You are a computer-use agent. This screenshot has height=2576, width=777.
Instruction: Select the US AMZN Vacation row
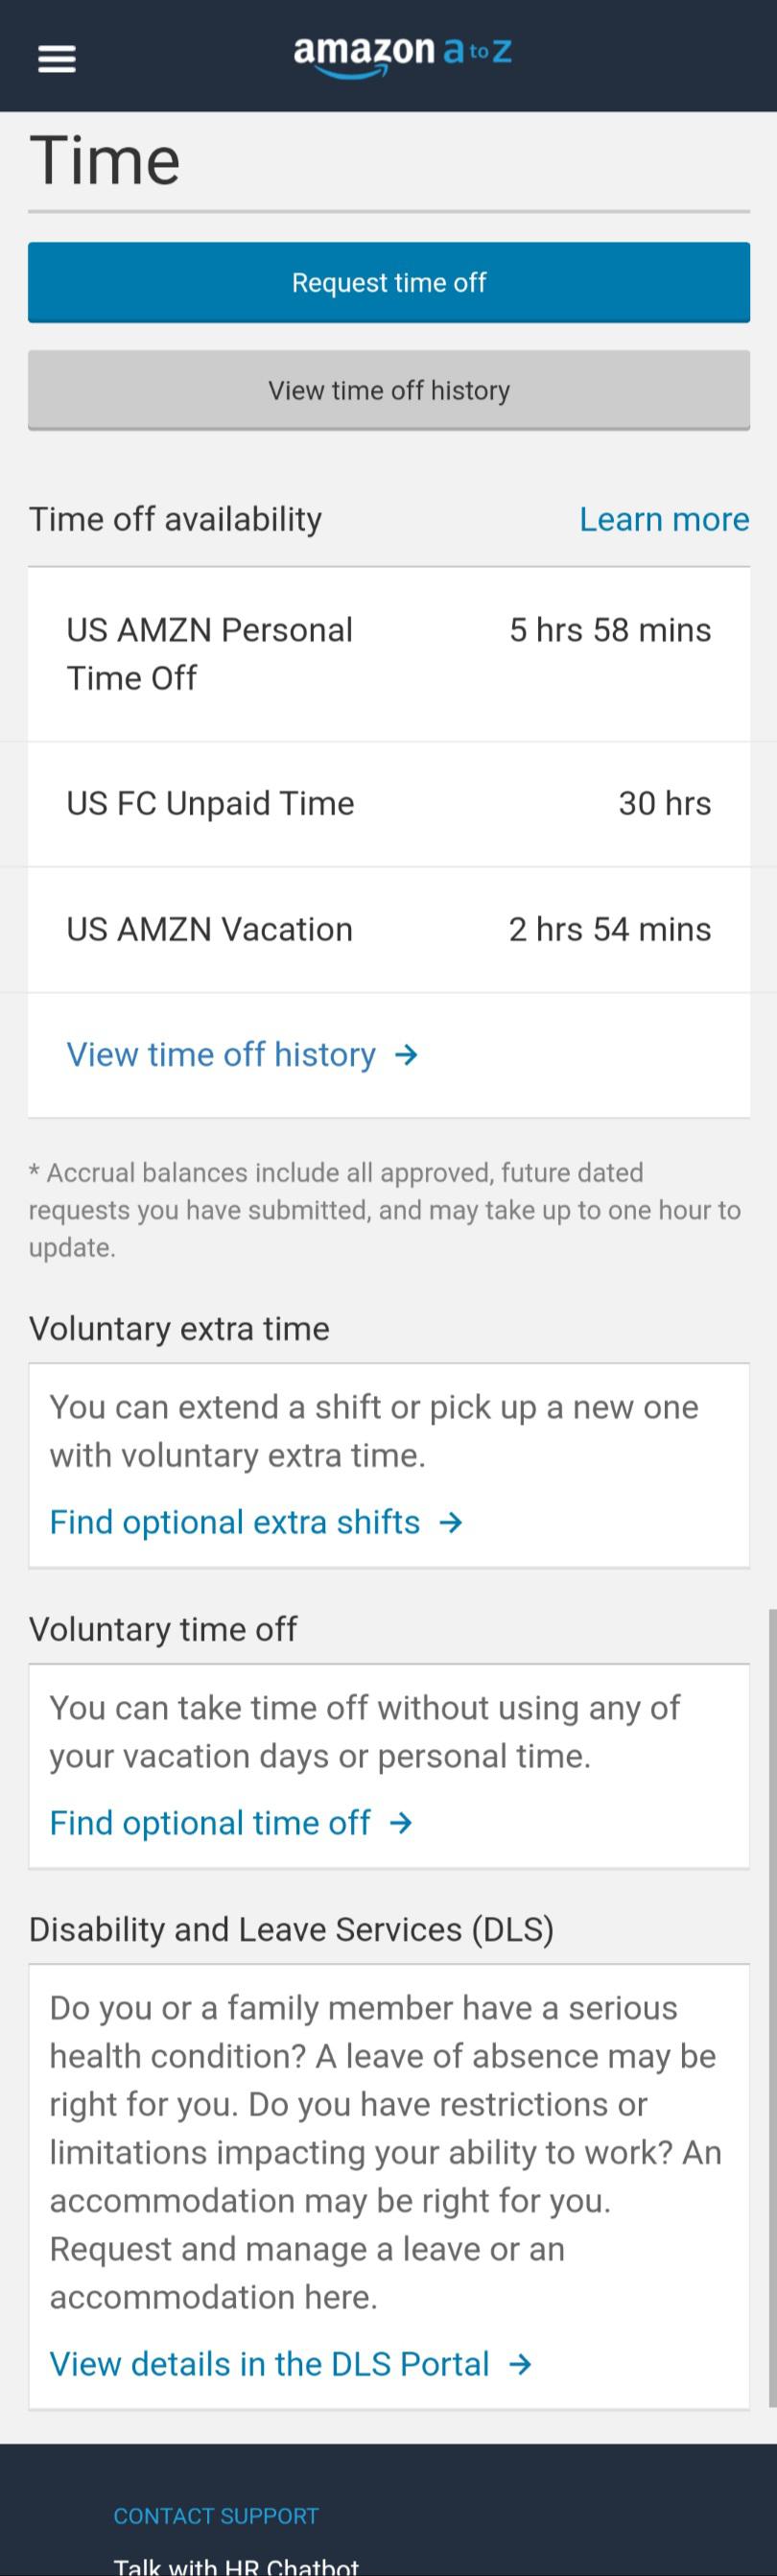(x=388, y=929)
